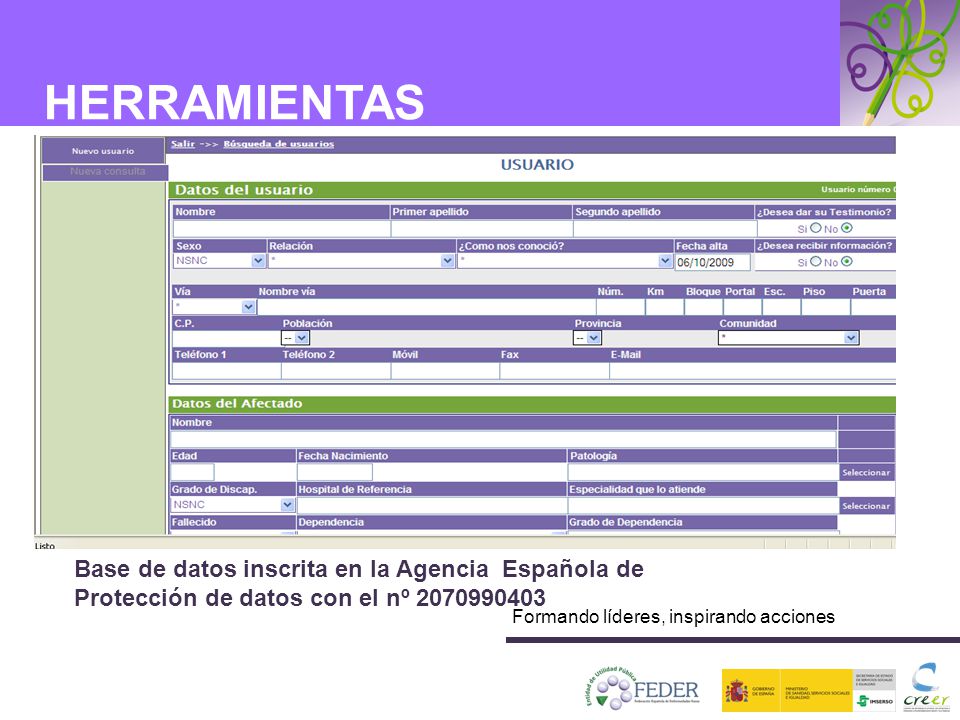
Task: Select No for ¿Desea recibir información?
Action: click(x=847, y=261)
